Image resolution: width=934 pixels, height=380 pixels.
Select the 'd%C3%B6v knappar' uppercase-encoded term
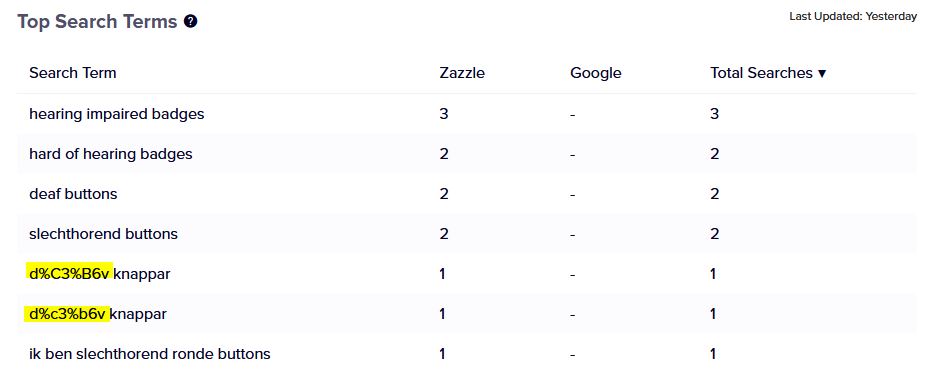pos(100,274)
